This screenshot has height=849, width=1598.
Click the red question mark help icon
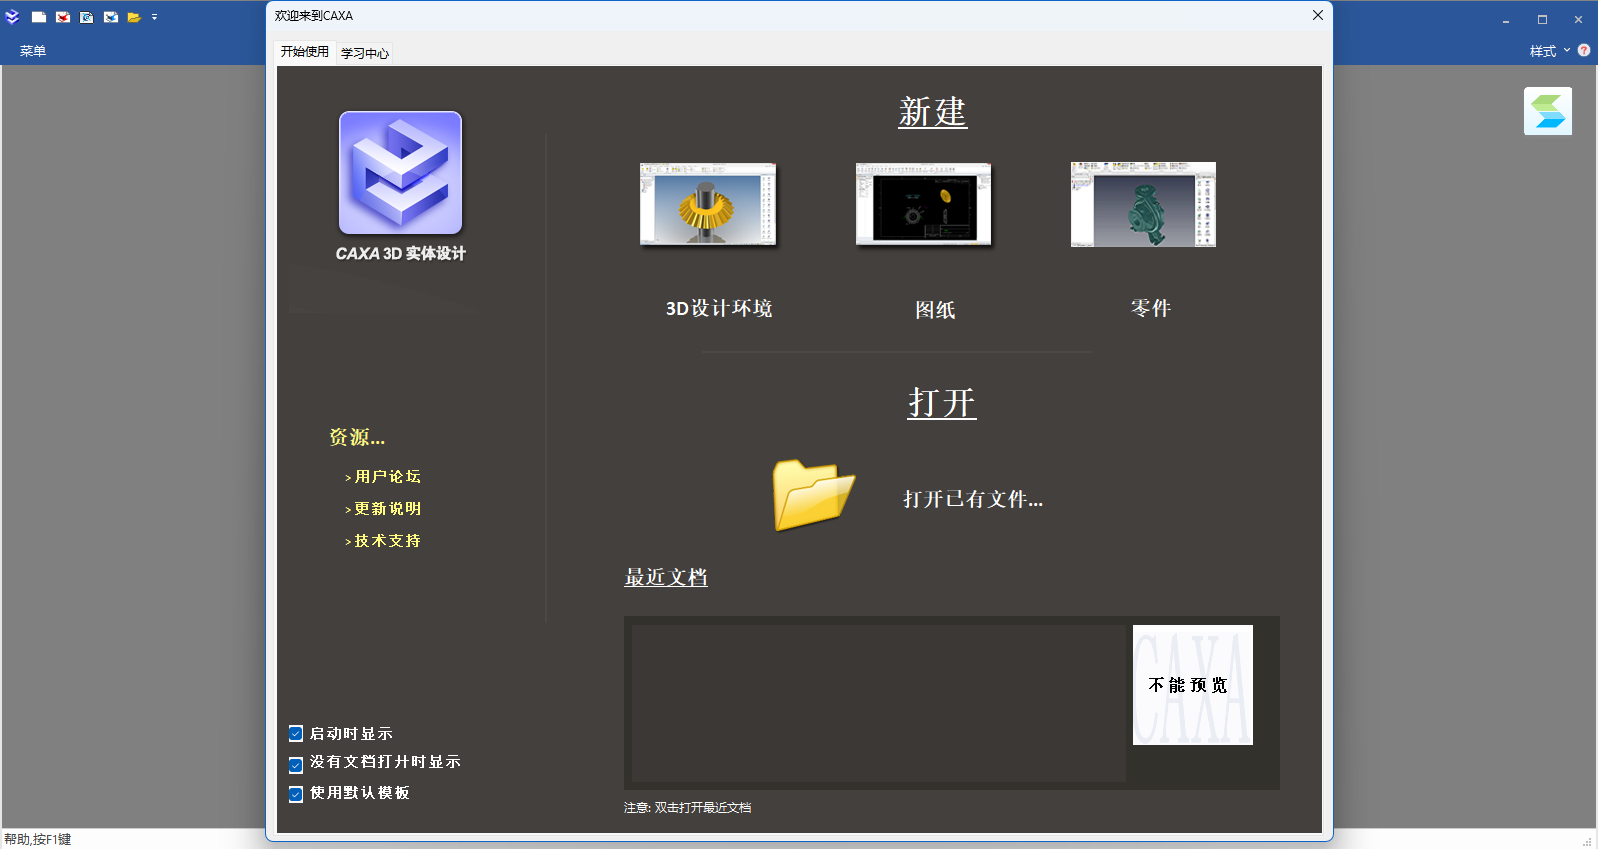(x=1584, y=50)
